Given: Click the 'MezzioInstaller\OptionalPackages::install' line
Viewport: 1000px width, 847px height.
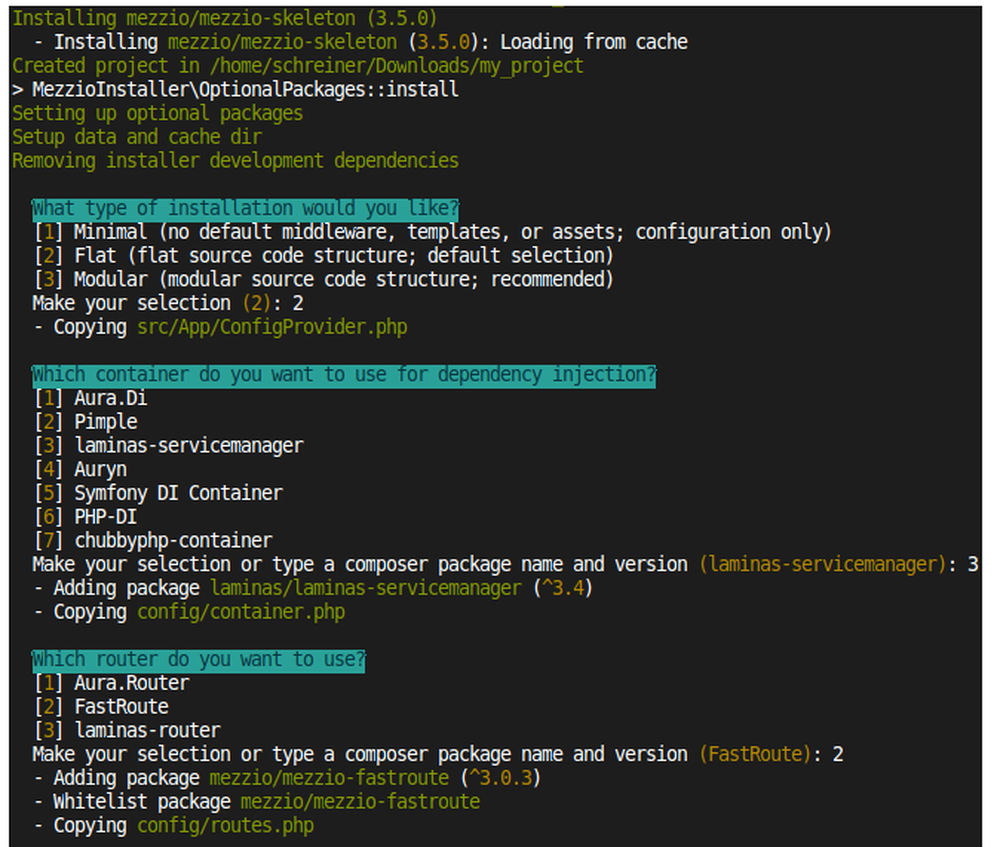Looking at the screenshot, I should pyautogui.click(x=235, y=89).
